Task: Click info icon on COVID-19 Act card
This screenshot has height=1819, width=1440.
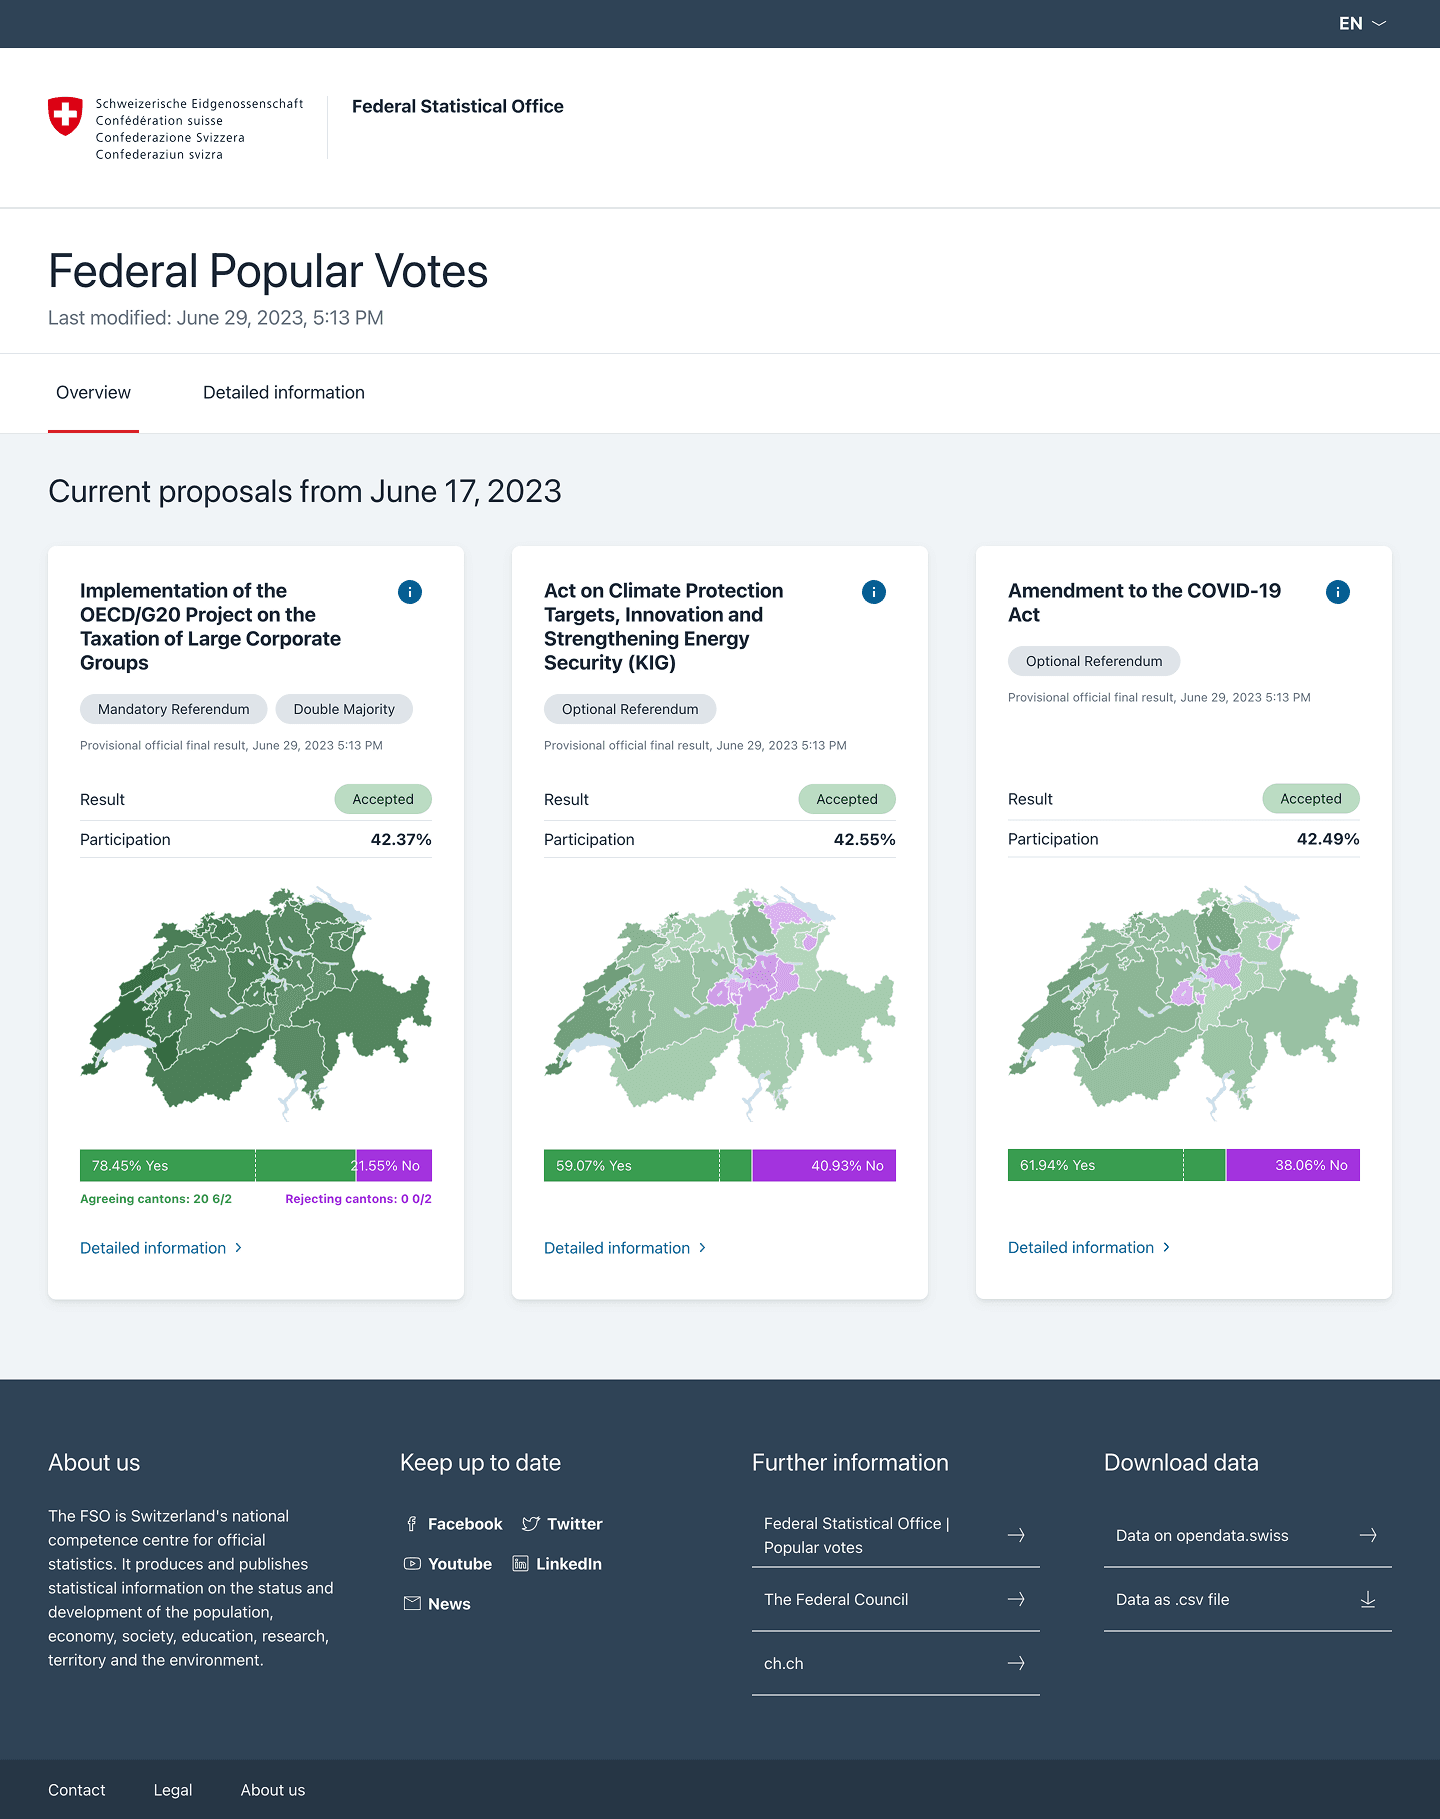Action: click(1338, 592)
